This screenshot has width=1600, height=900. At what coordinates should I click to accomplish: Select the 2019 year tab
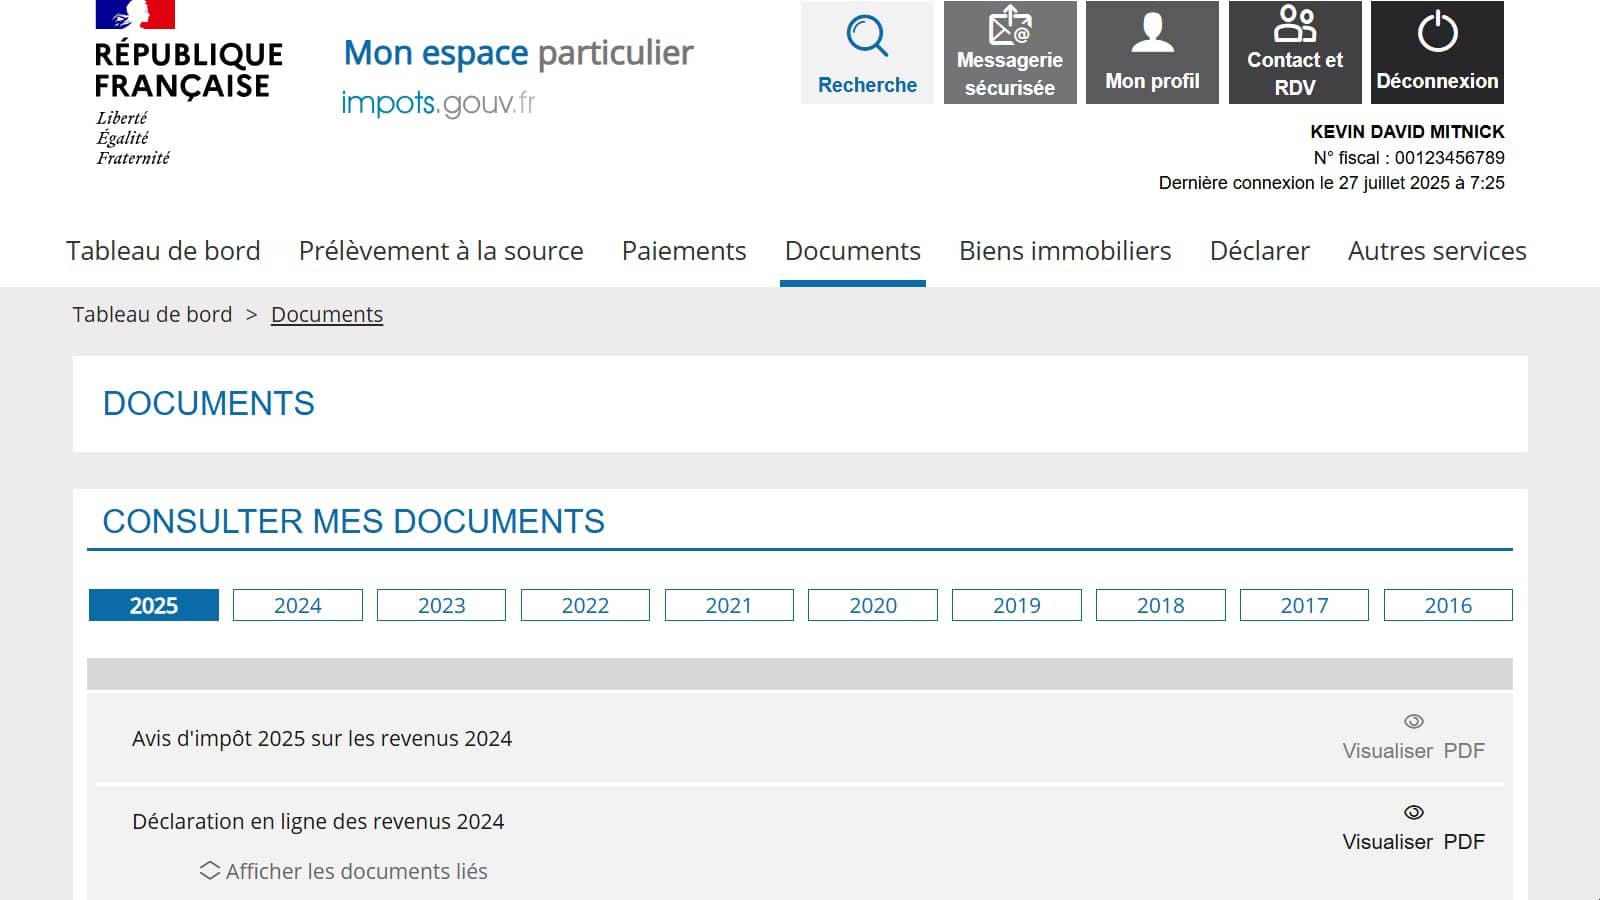(x=1017, y=605)
